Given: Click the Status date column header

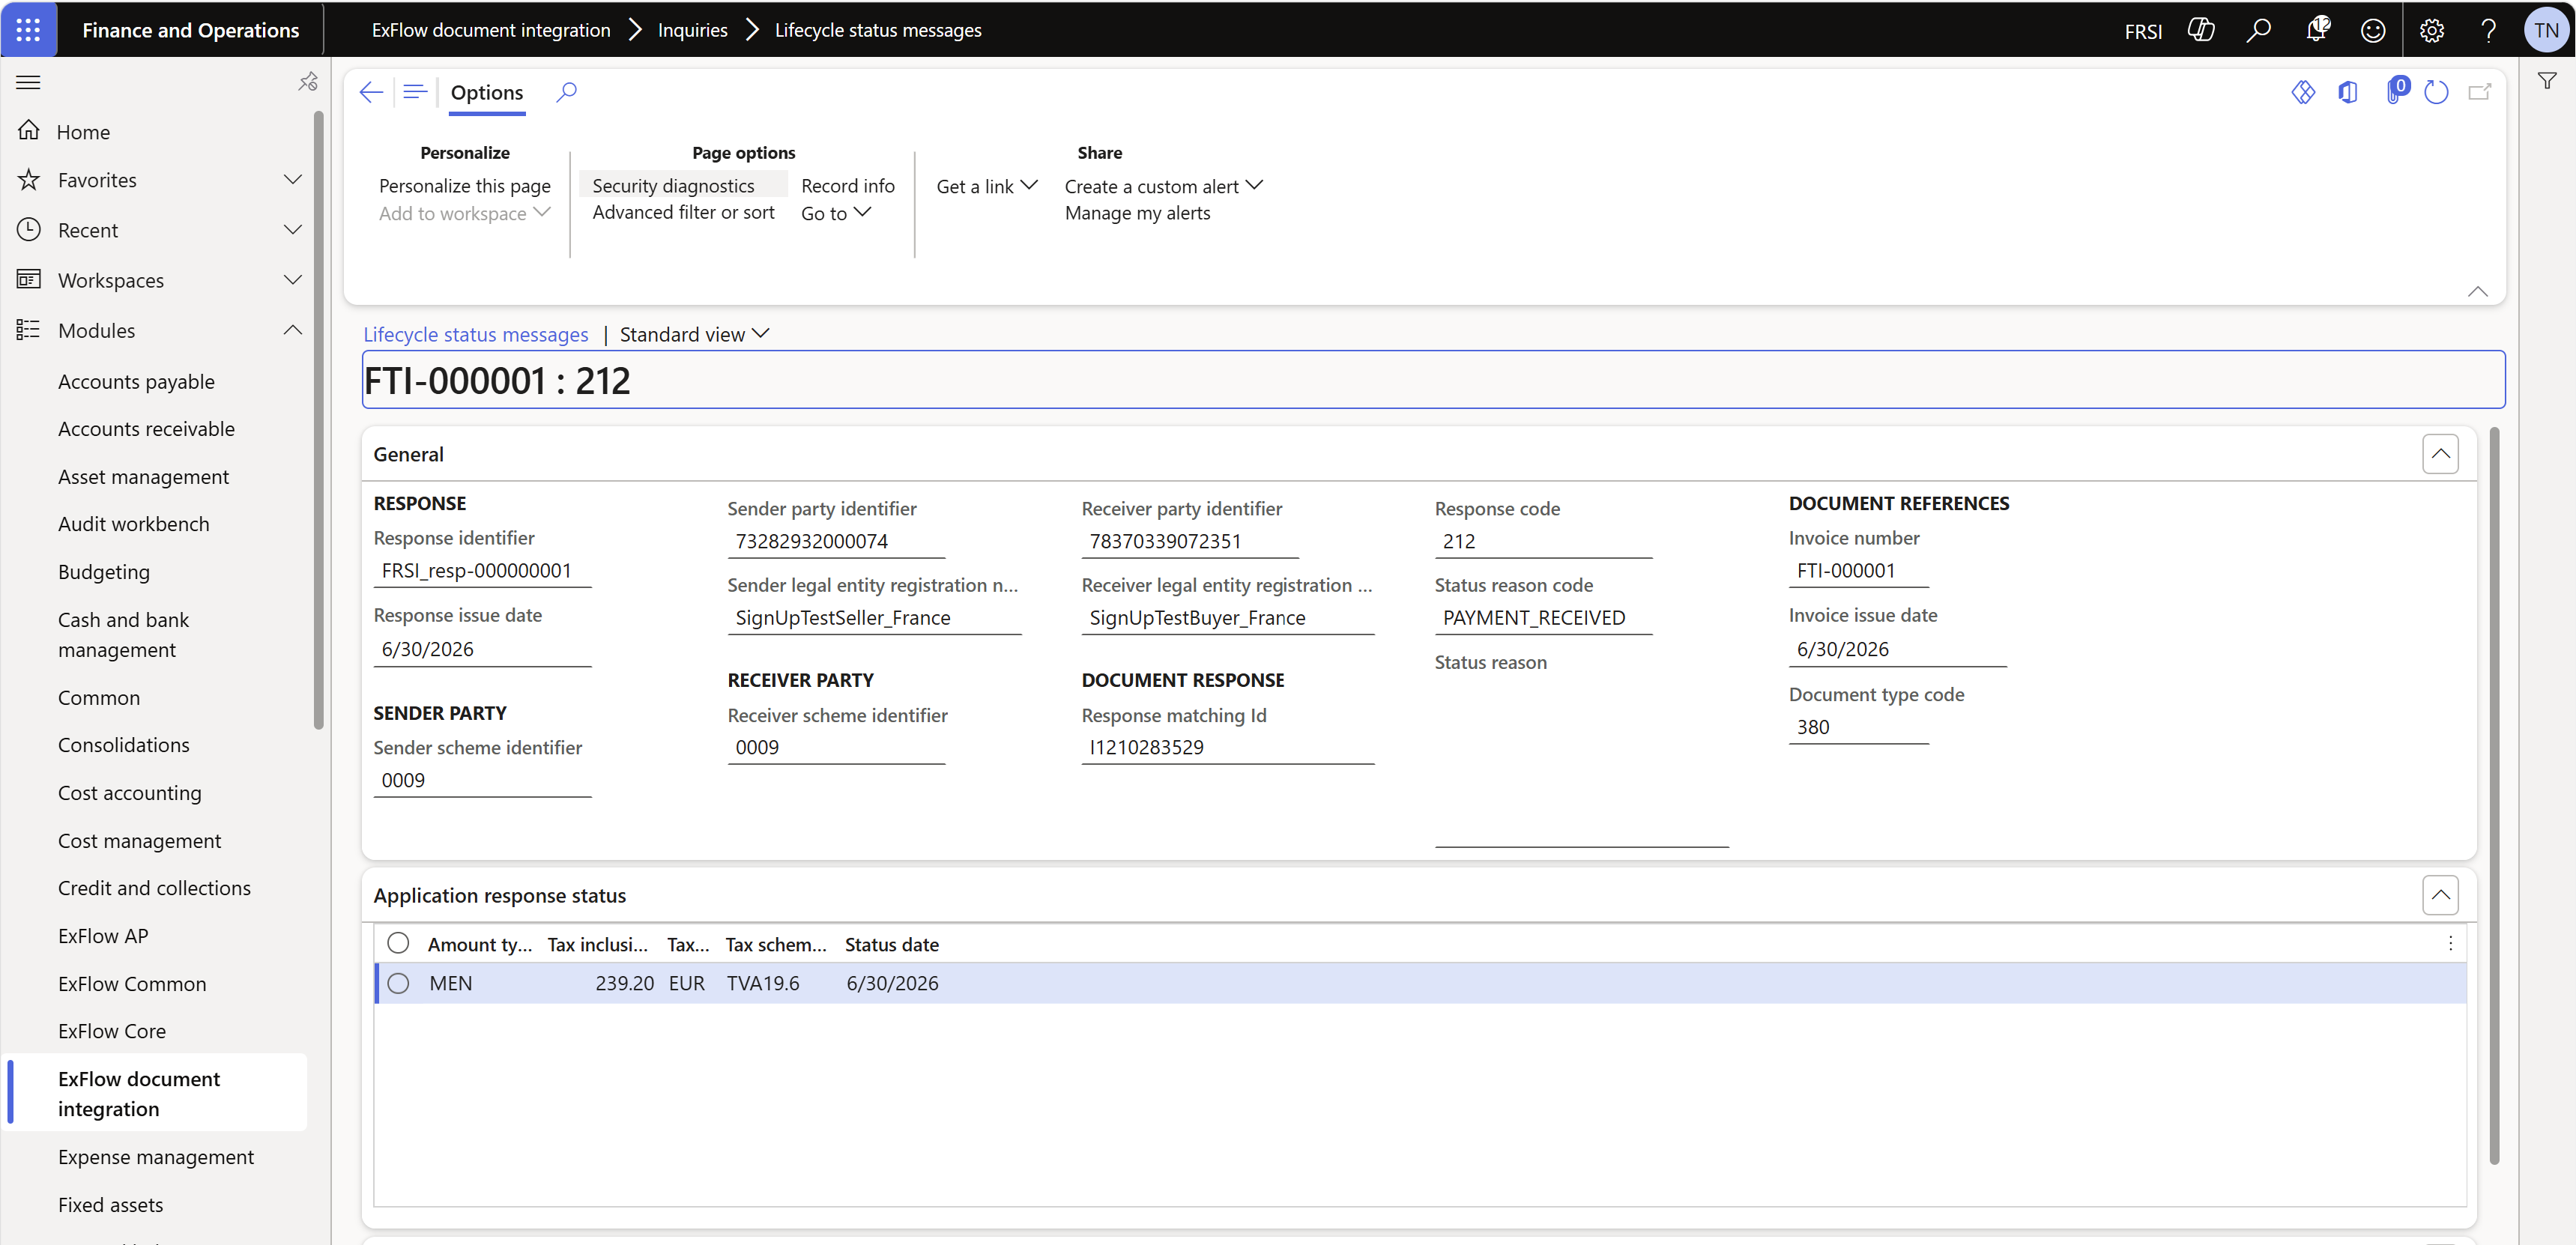Looking at the screenshot, I should (x=891, y=944).
